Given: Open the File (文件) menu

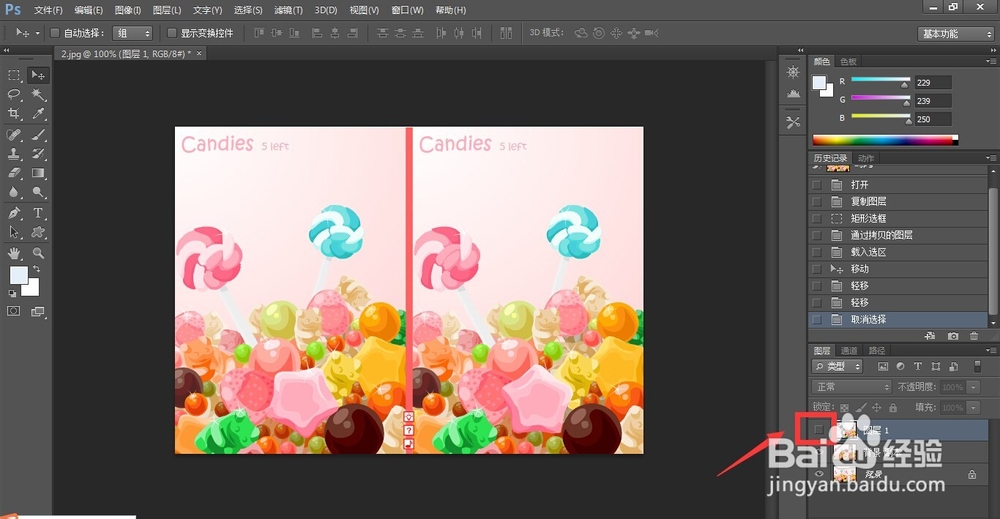Looking at the screenshot, I should pos(48,10).
